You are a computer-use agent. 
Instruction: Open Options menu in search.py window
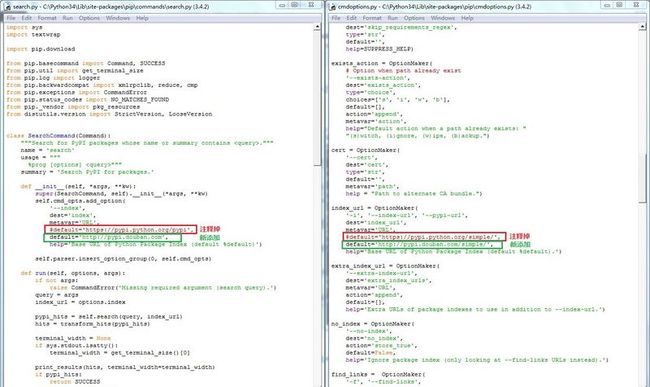(x=89, y=18)
